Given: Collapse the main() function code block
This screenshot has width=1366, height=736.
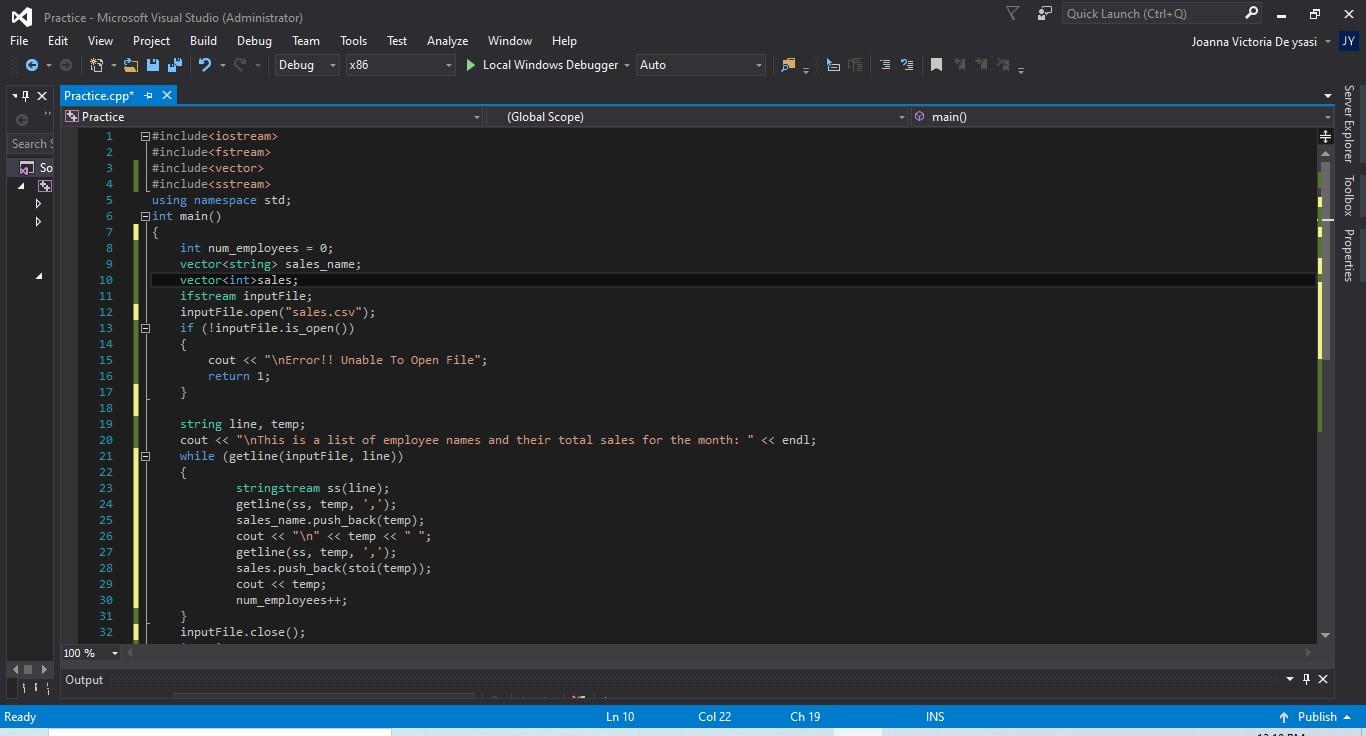Looking at the screenshot, I should point(145,216).
